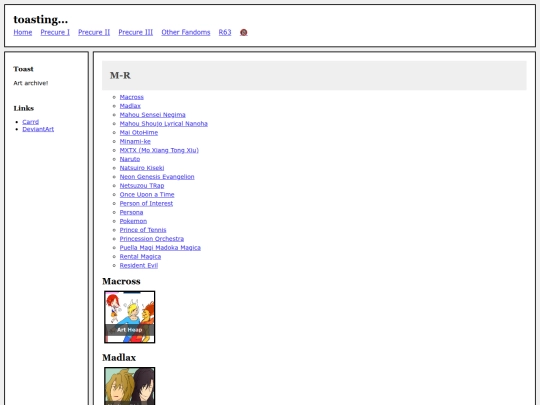Open Mahou Shoujo Lyrical Nanoha link
540x405 pixels.
164,124
